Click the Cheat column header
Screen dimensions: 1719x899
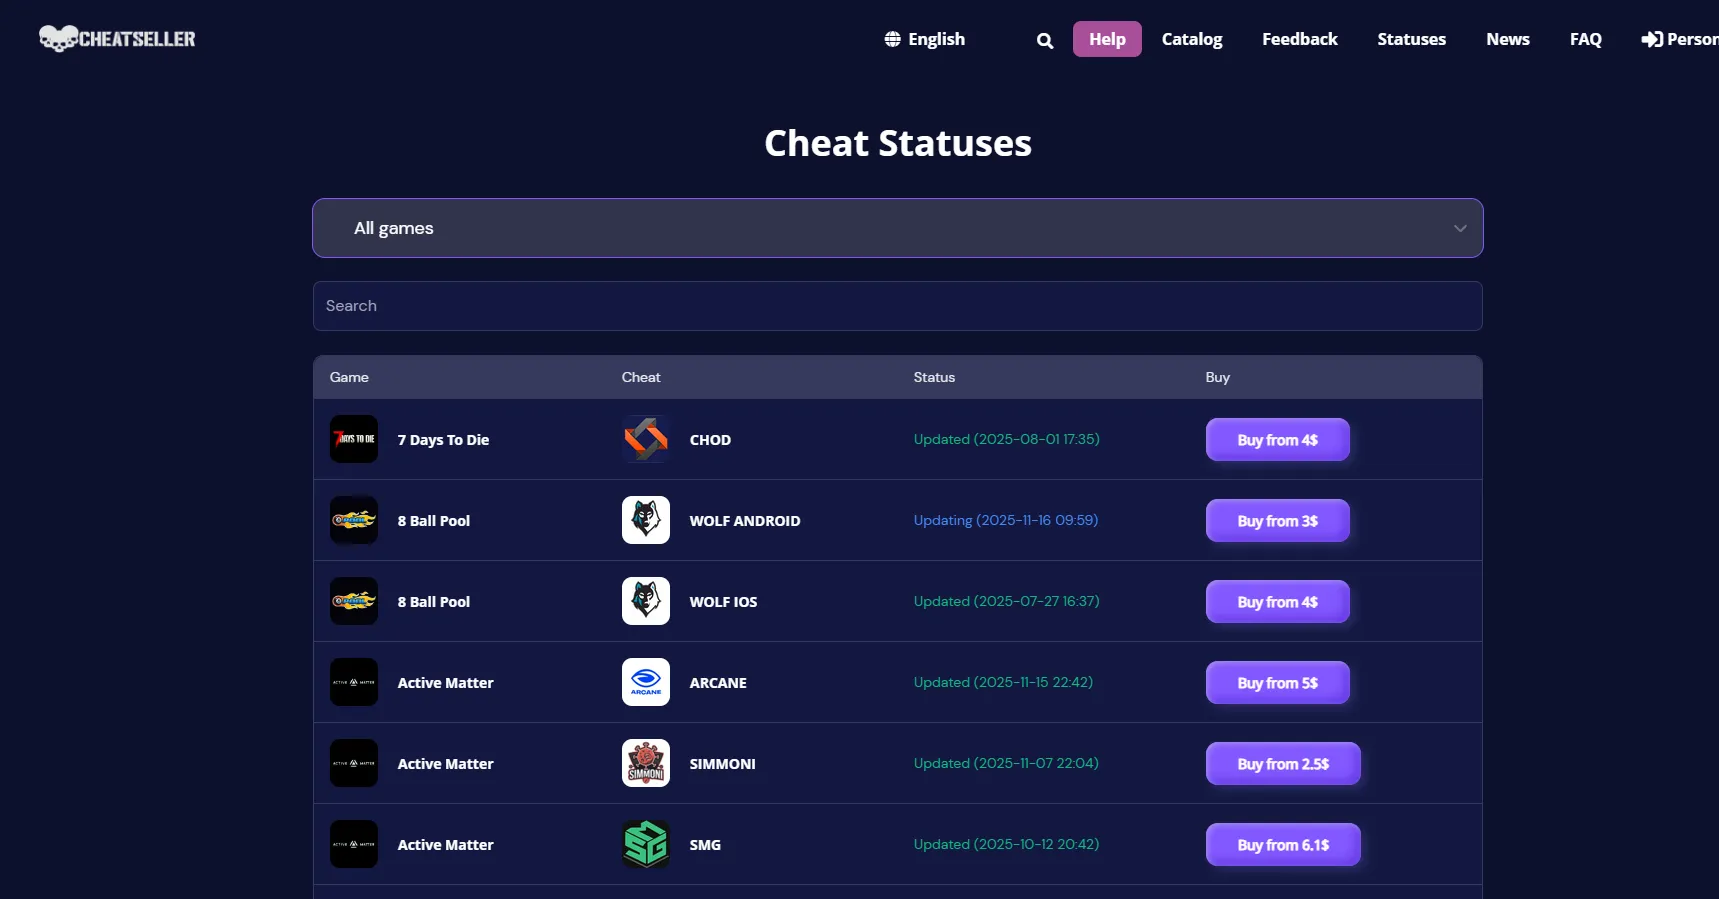coord(641,377)
